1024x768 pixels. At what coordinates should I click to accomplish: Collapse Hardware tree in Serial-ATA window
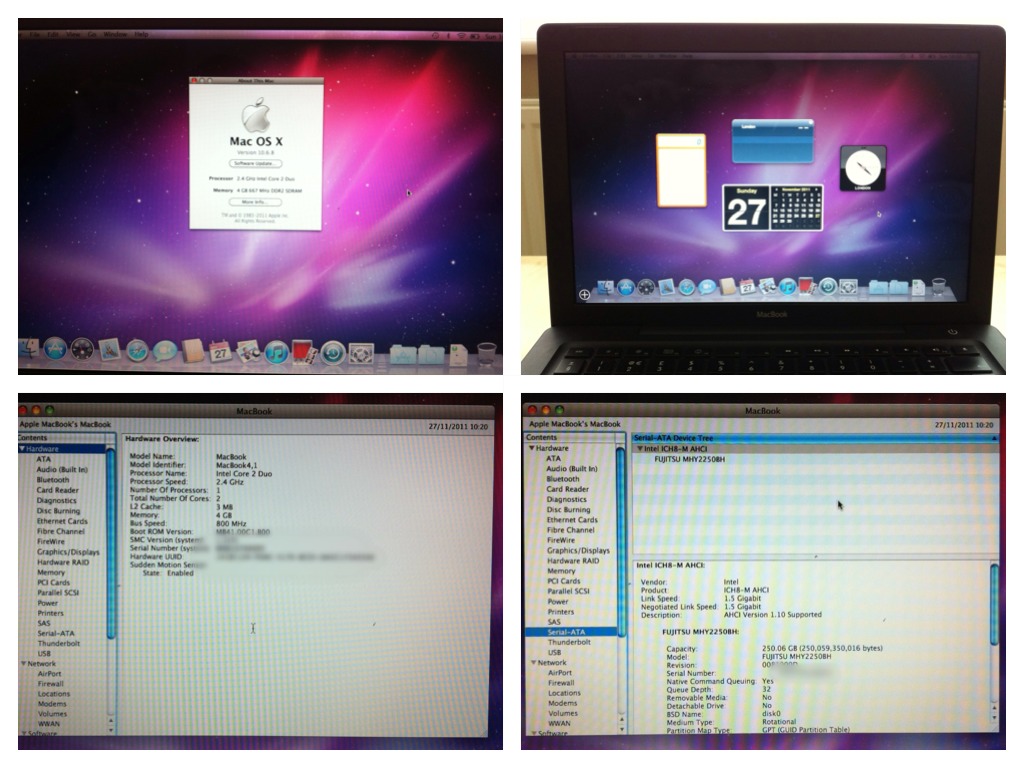point(531,448)
